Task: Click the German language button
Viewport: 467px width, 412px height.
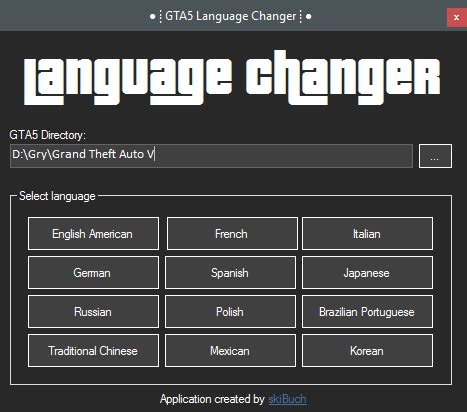Action: [x=93, y=272]
